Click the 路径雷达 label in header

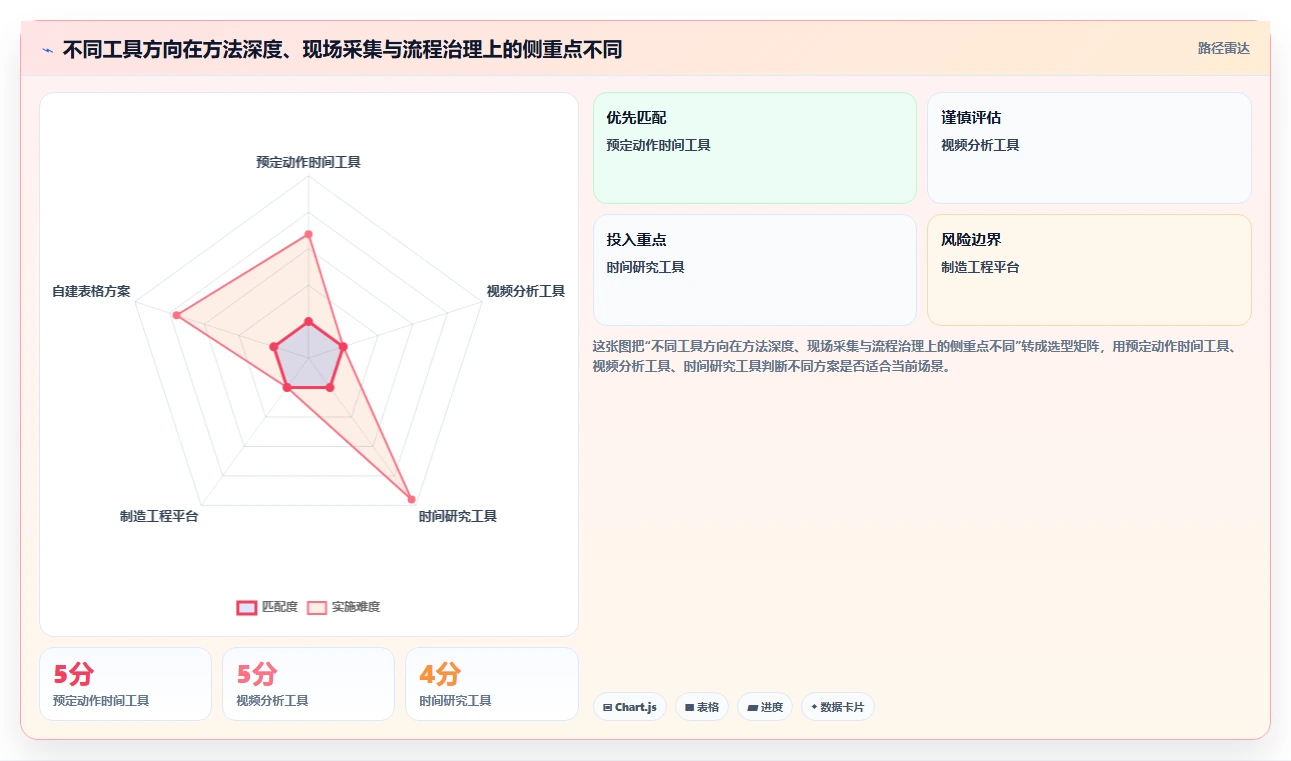tap(1224, 48)
